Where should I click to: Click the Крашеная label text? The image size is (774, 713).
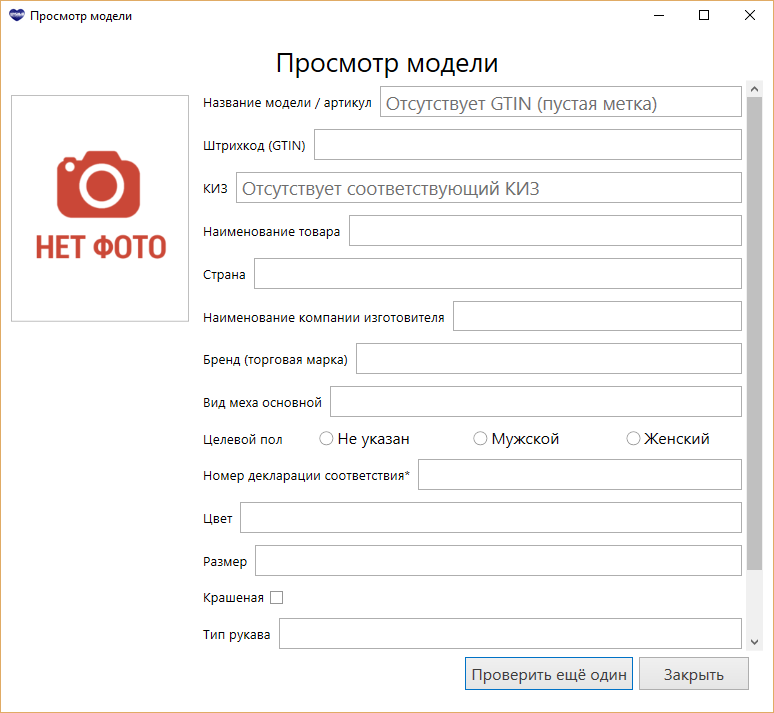pyautogui.click(x=233, y=597)
